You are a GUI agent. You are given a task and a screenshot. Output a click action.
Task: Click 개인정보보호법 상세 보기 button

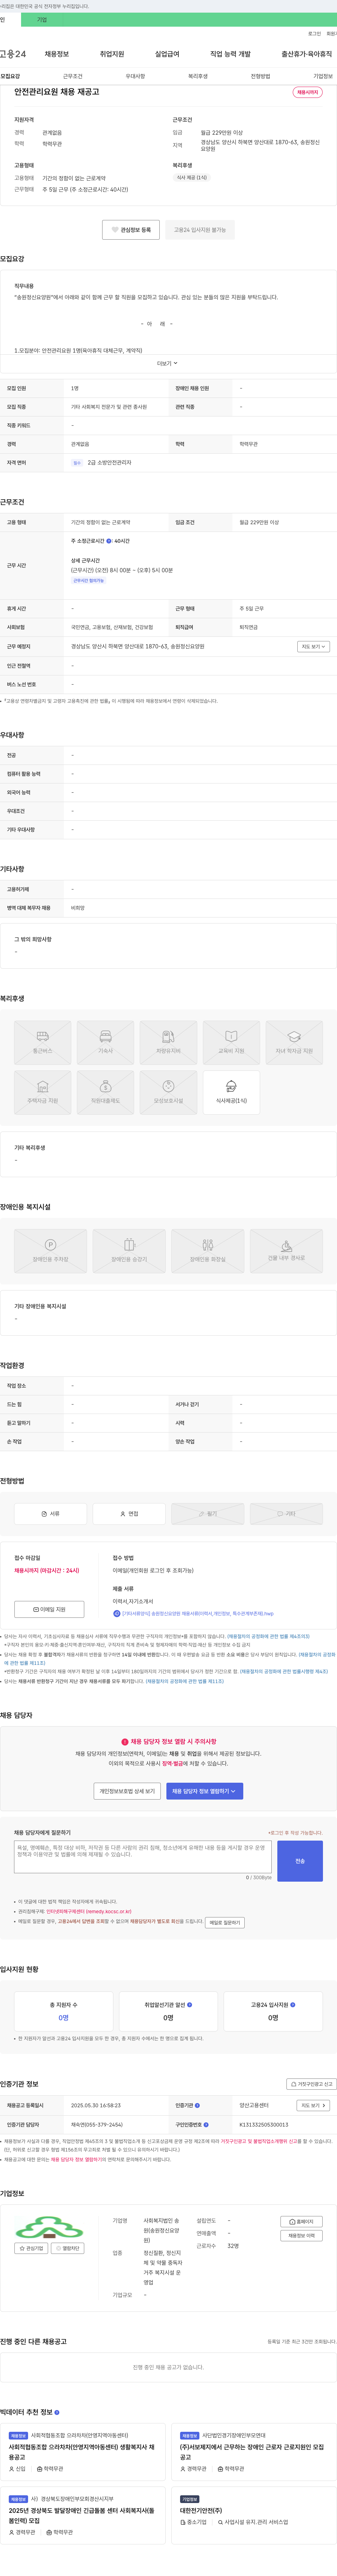[x=127, y=1791]
